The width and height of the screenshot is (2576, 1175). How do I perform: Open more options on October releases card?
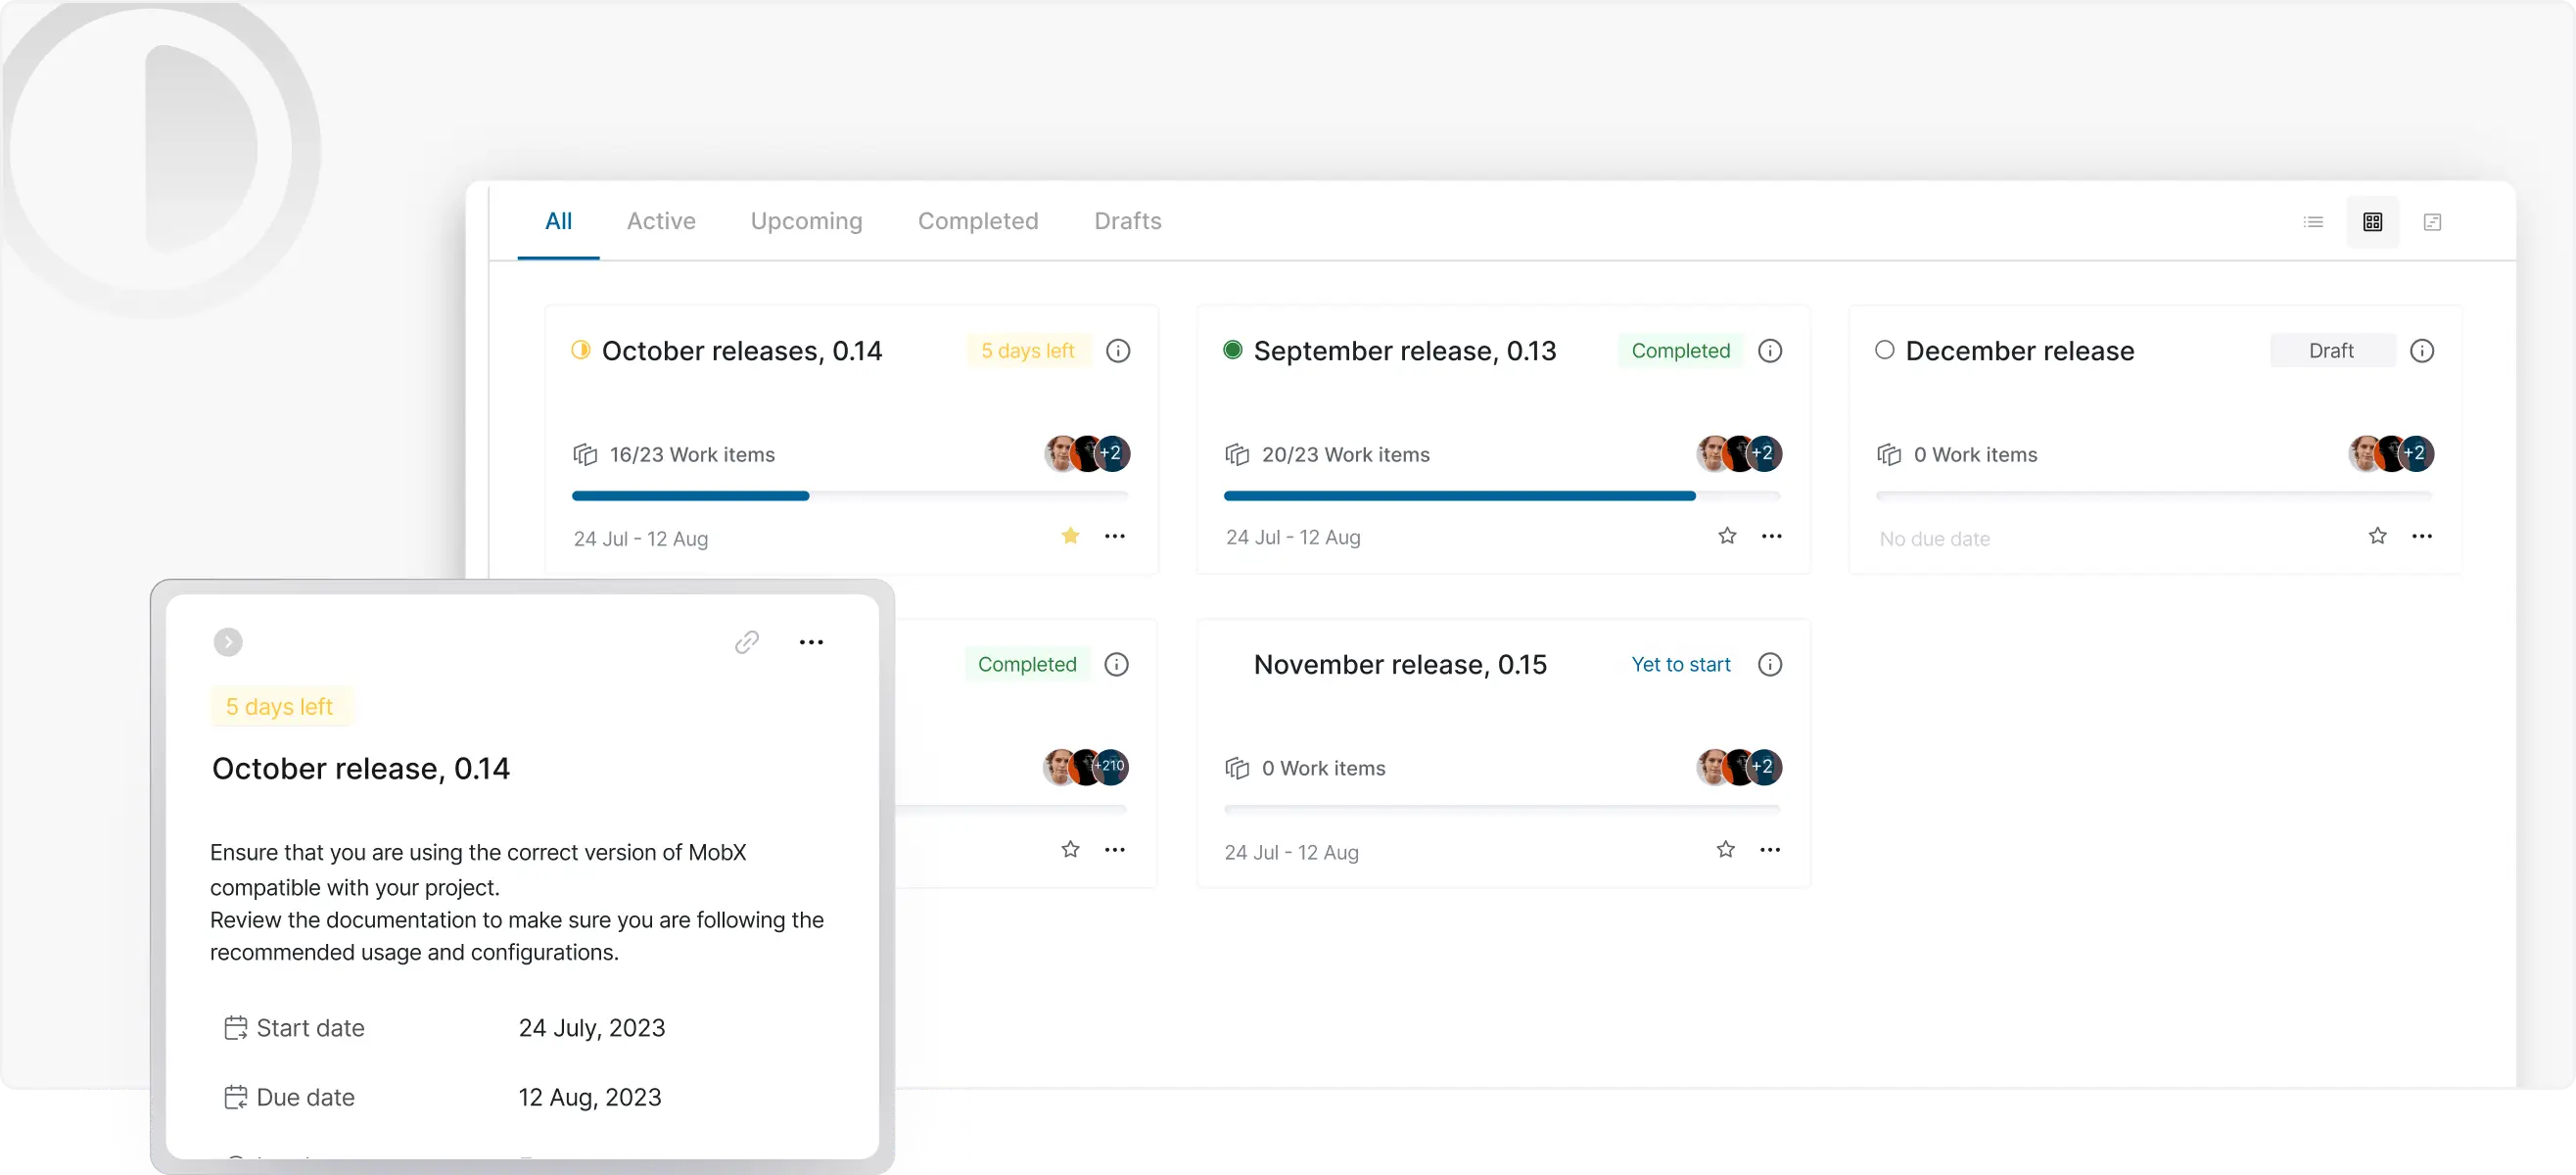(1115, 536)
